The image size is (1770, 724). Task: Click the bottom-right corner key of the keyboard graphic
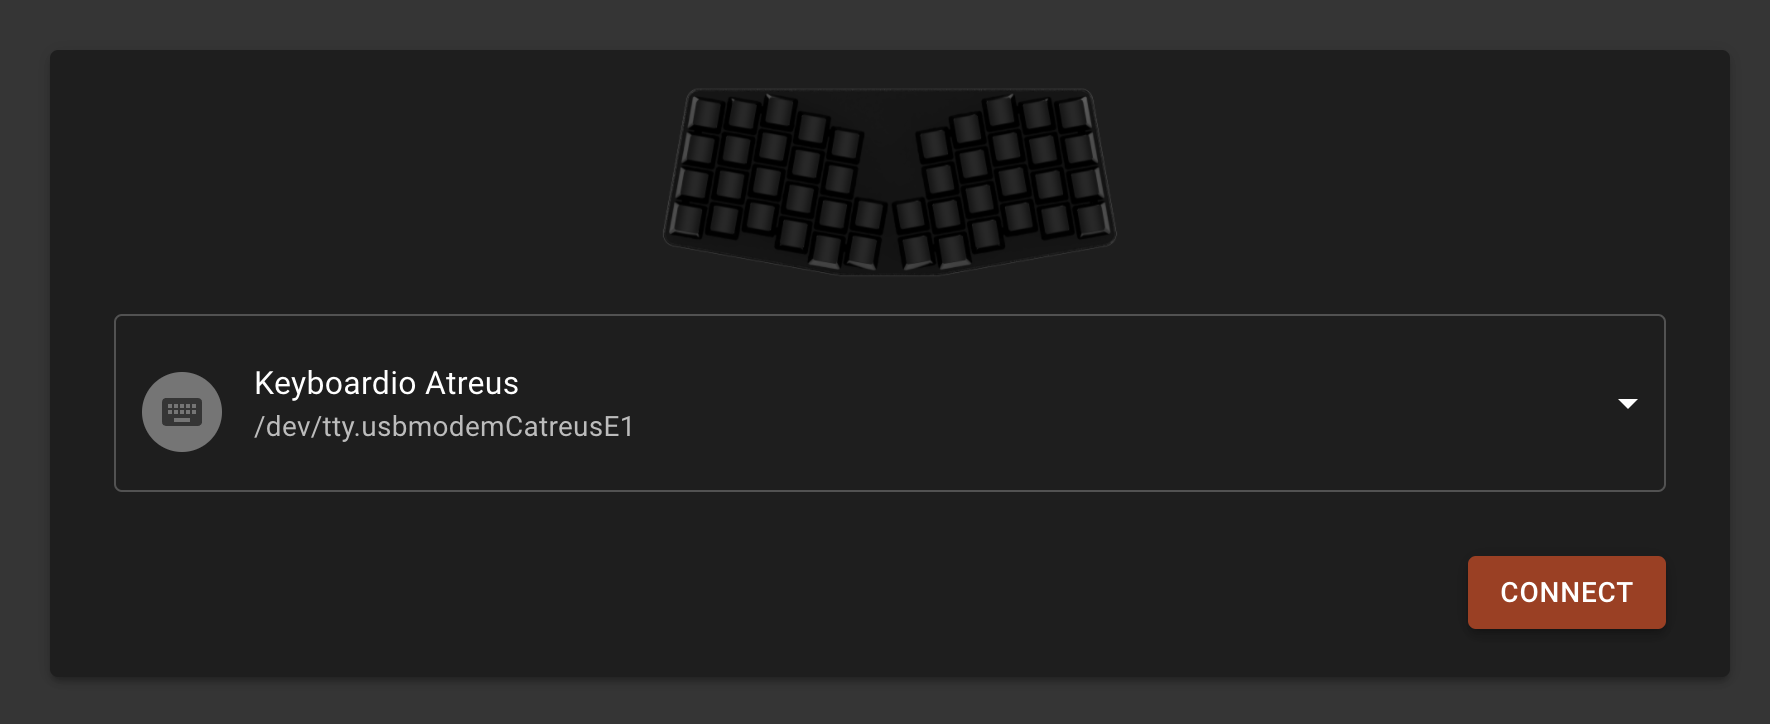tap(1090, 218)
